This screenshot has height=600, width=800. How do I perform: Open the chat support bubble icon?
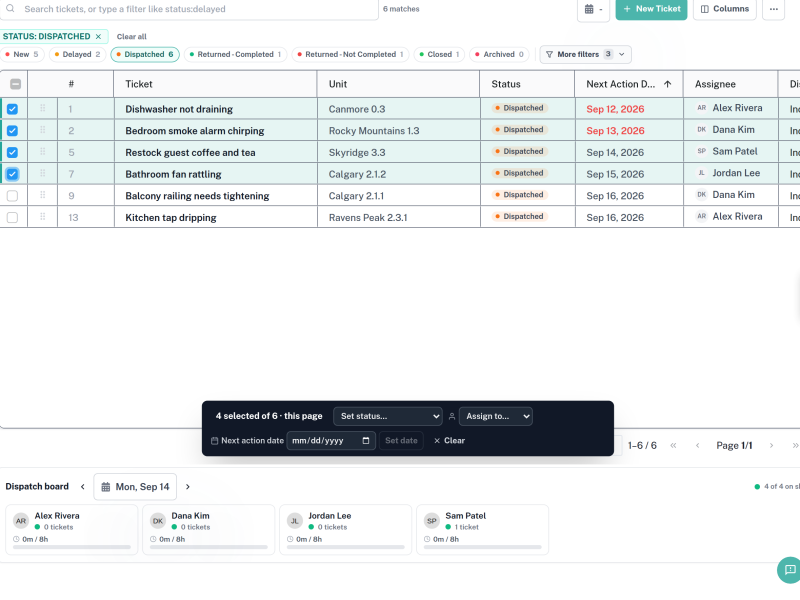tap(790, 569)
